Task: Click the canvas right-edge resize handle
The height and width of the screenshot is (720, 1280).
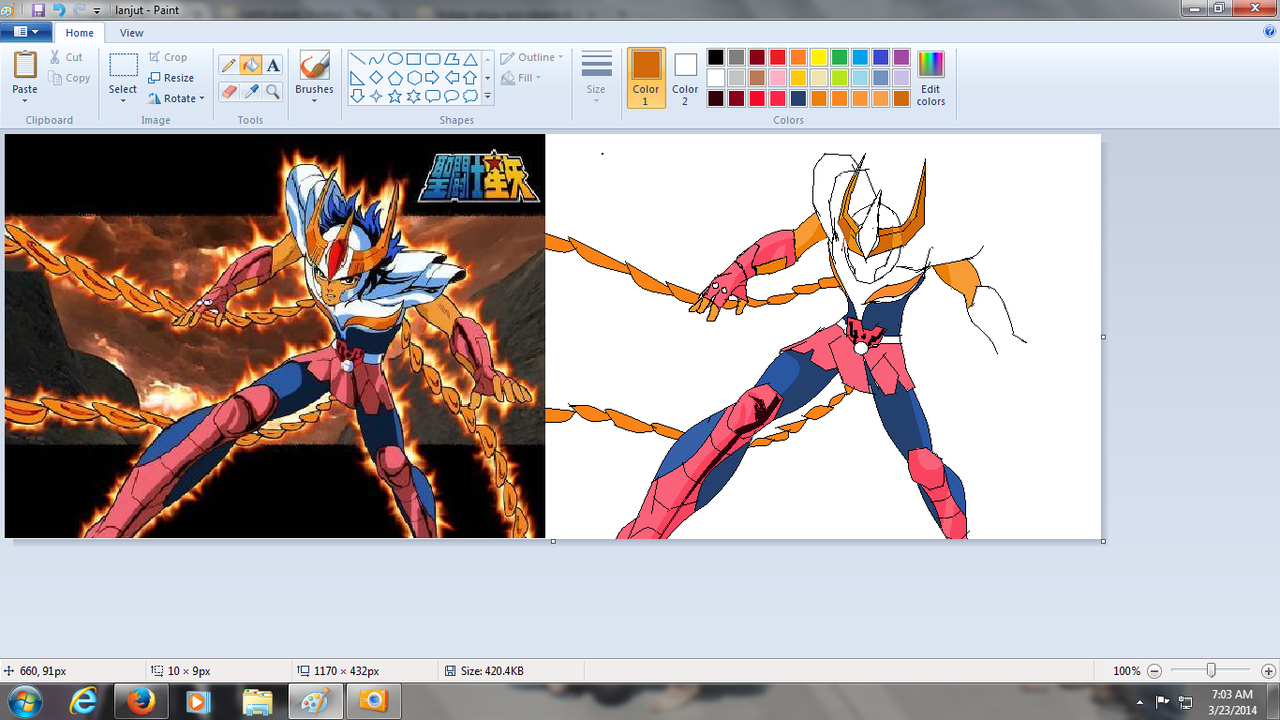Action: tap(1103, 337)
